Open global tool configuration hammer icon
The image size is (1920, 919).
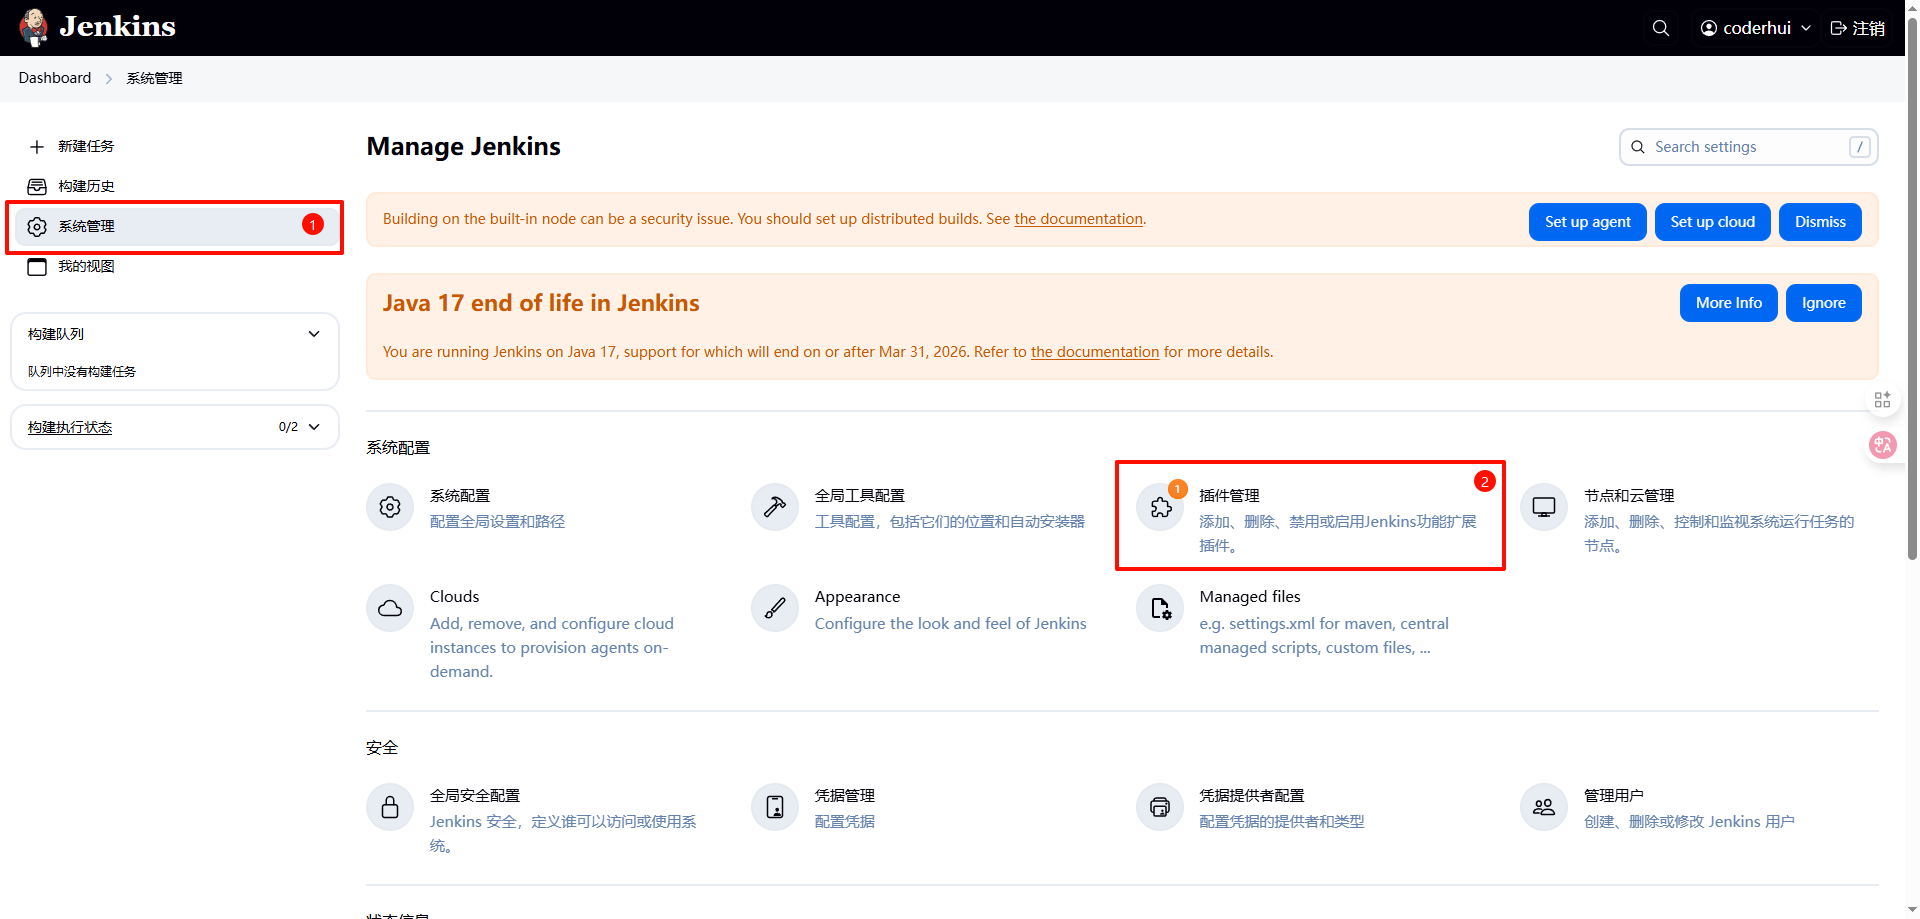point(775,508)
